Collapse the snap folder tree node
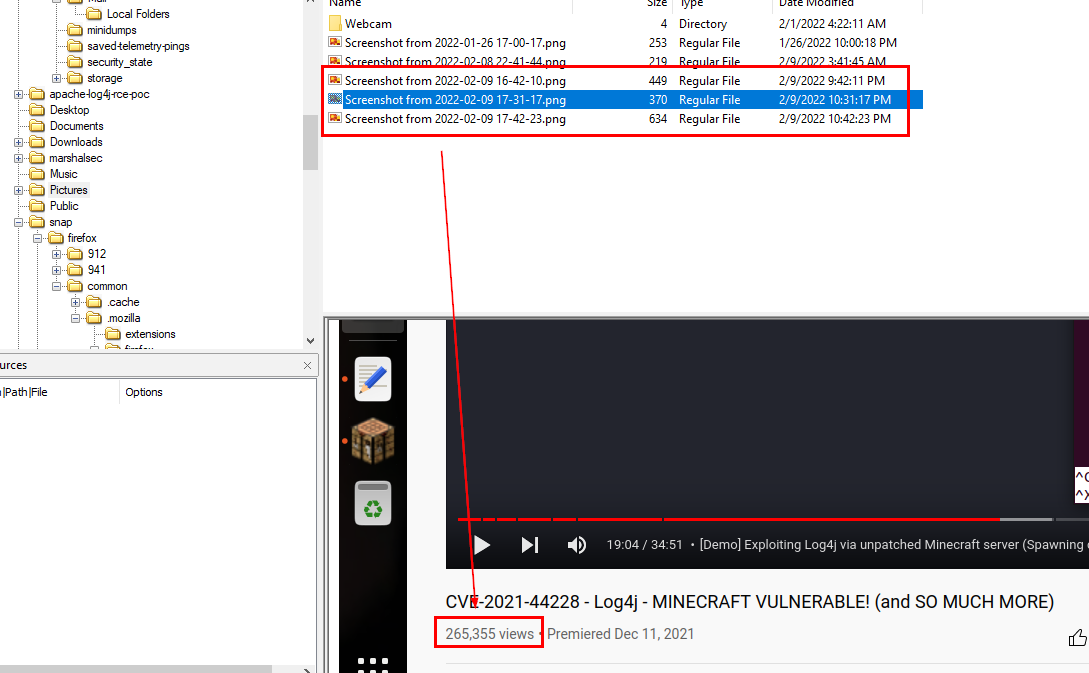This screenshot has height=673, width=1089. pyautogui.click(x=19, y=222)
